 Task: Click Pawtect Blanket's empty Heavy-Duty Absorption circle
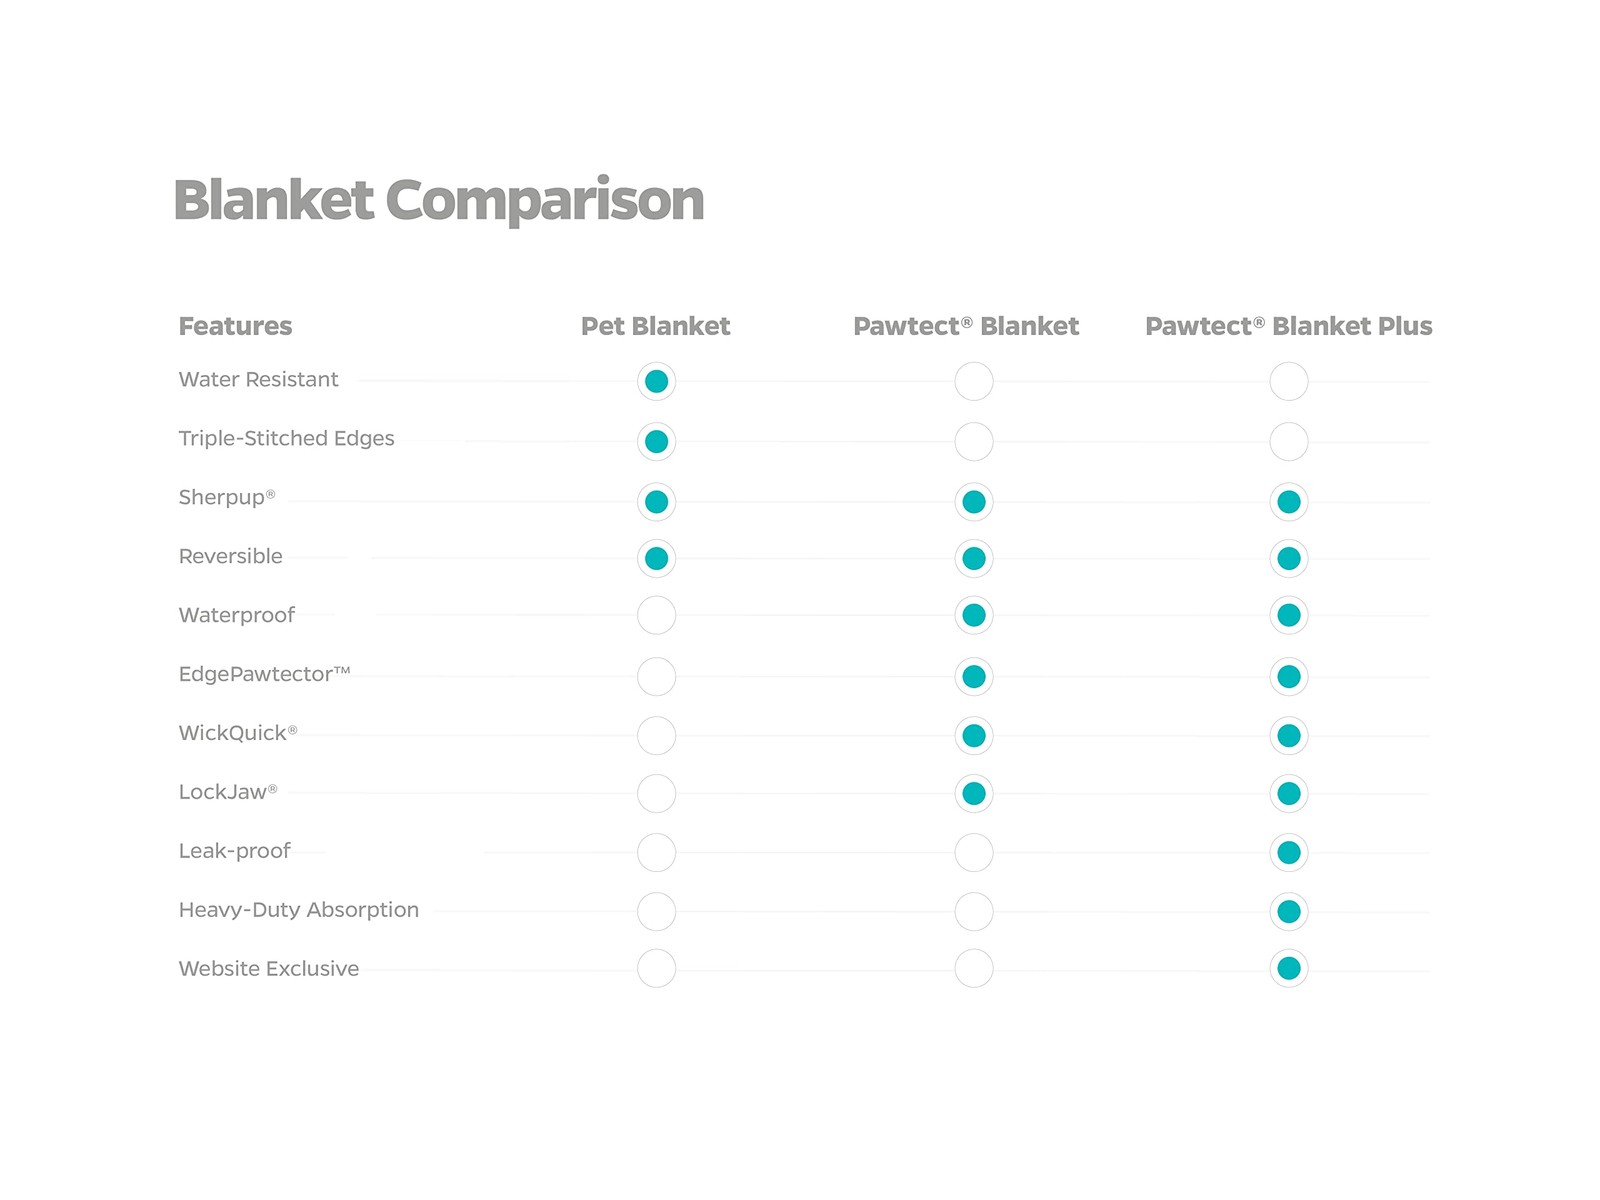[973, 911]
